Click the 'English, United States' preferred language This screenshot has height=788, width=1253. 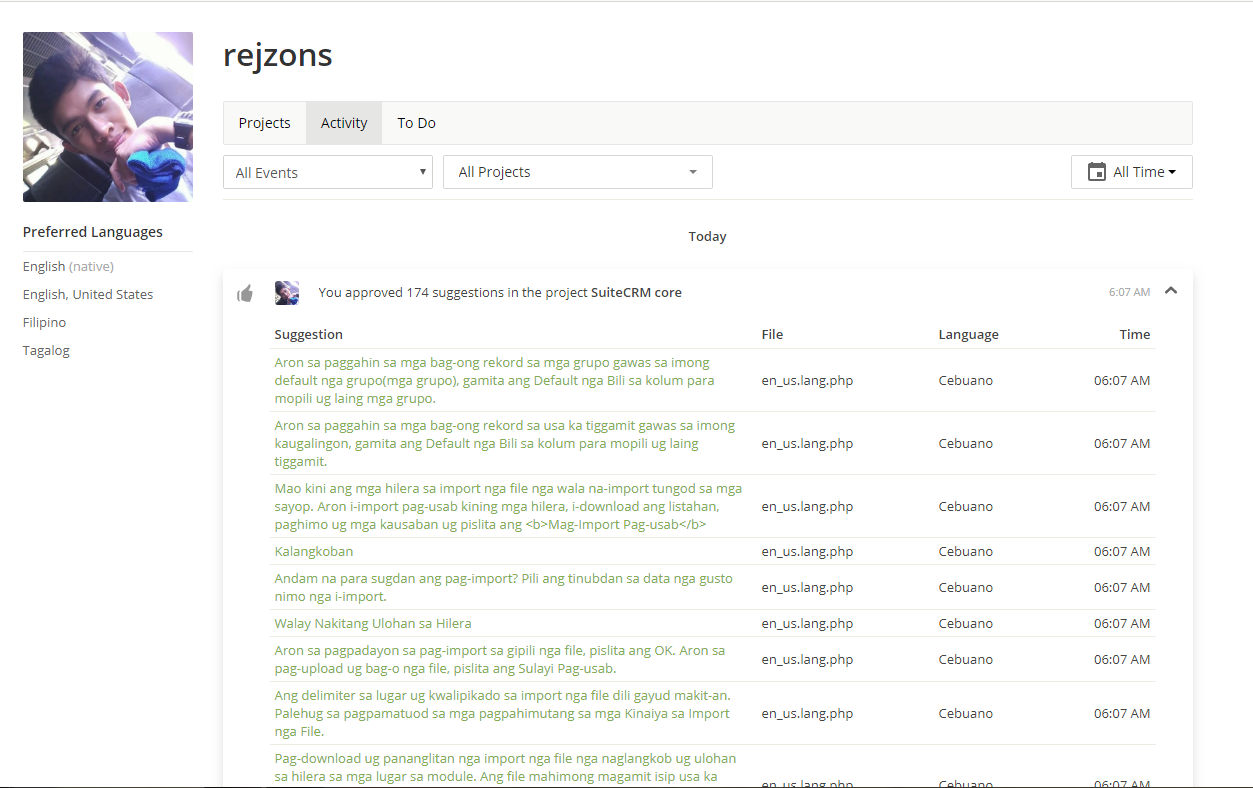click(x=88, y=294)
